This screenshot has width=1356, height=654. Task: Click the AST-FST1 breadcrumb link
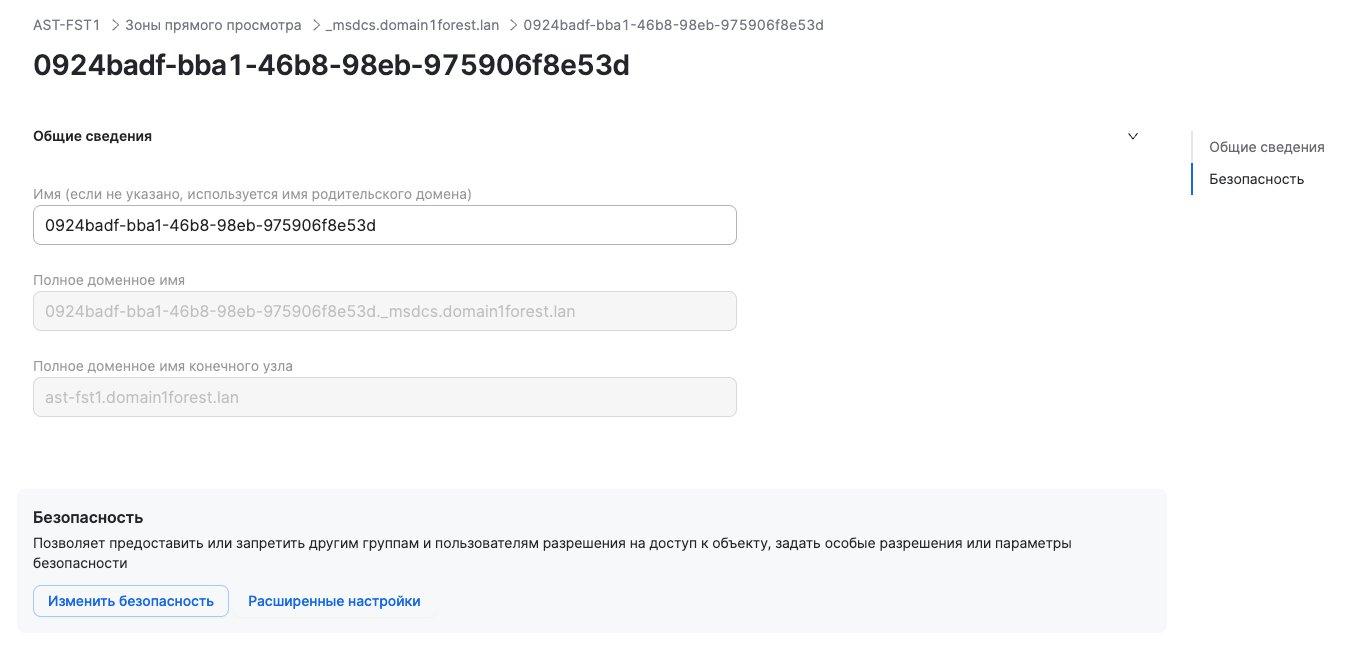[x=66, y=25]
